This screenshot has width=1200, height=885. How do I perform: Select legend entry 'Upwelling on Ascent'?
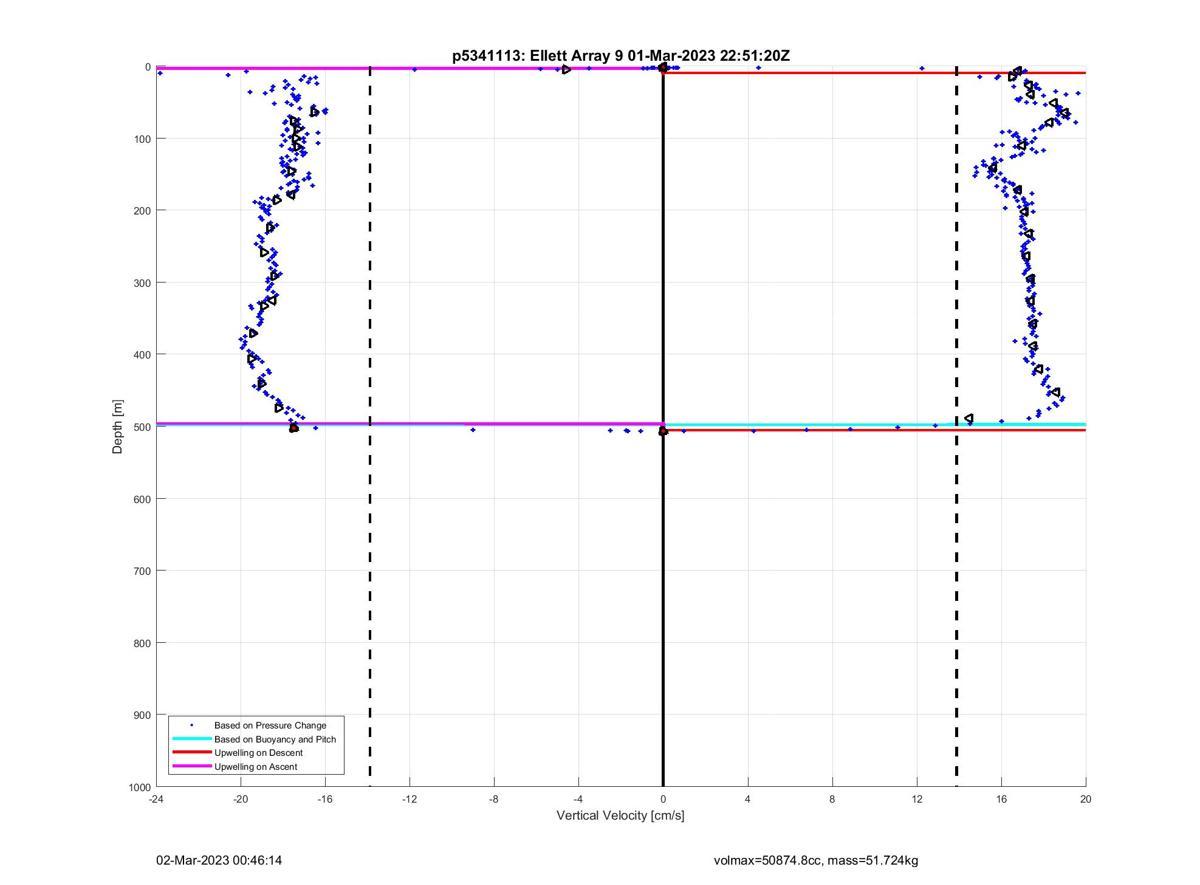(255, 767)
